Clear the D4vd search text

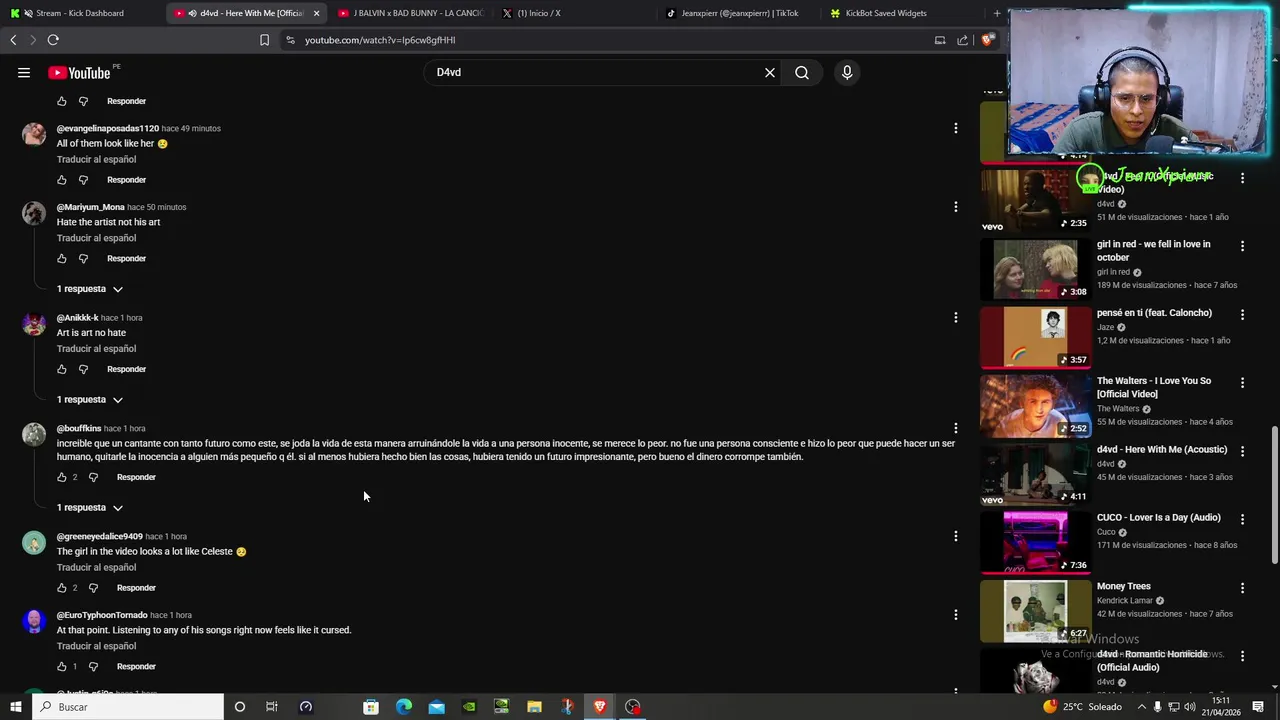770,72
